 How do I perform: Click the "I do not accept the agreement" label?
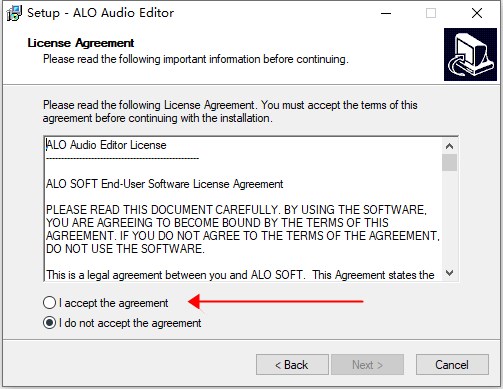(130, 323)
